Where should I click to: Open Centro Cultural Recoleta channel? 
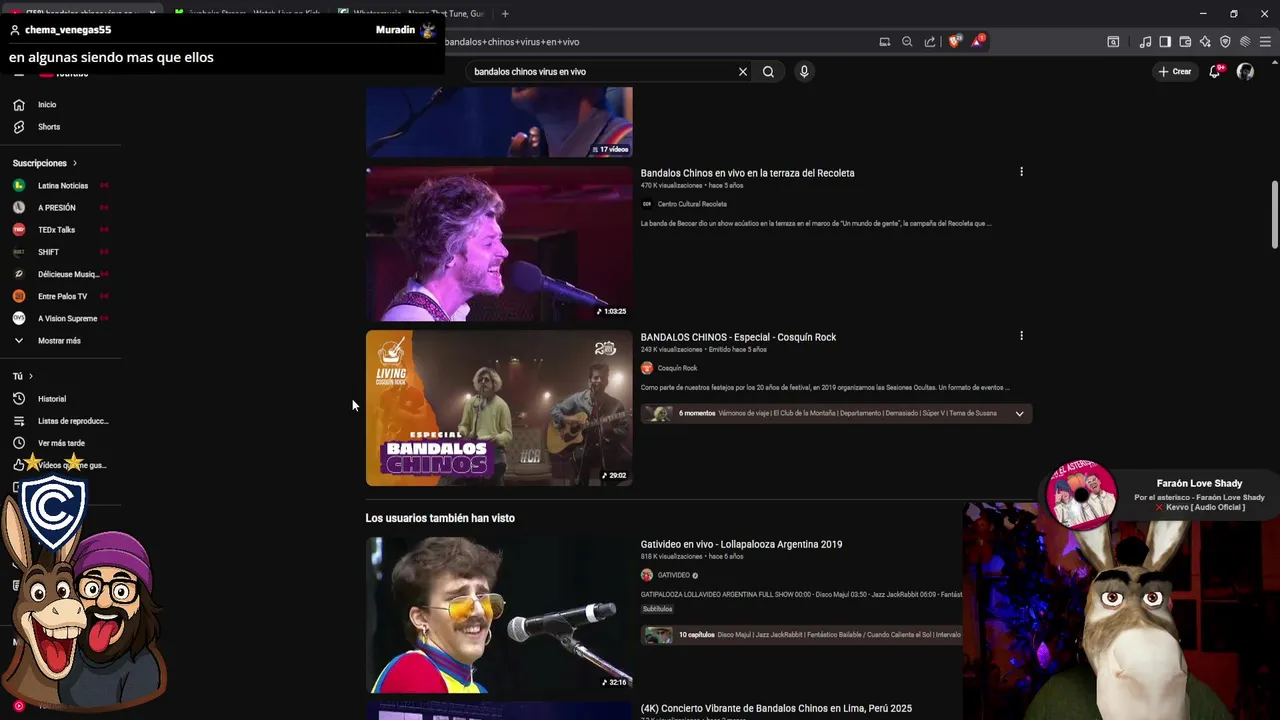coord(692,204)
